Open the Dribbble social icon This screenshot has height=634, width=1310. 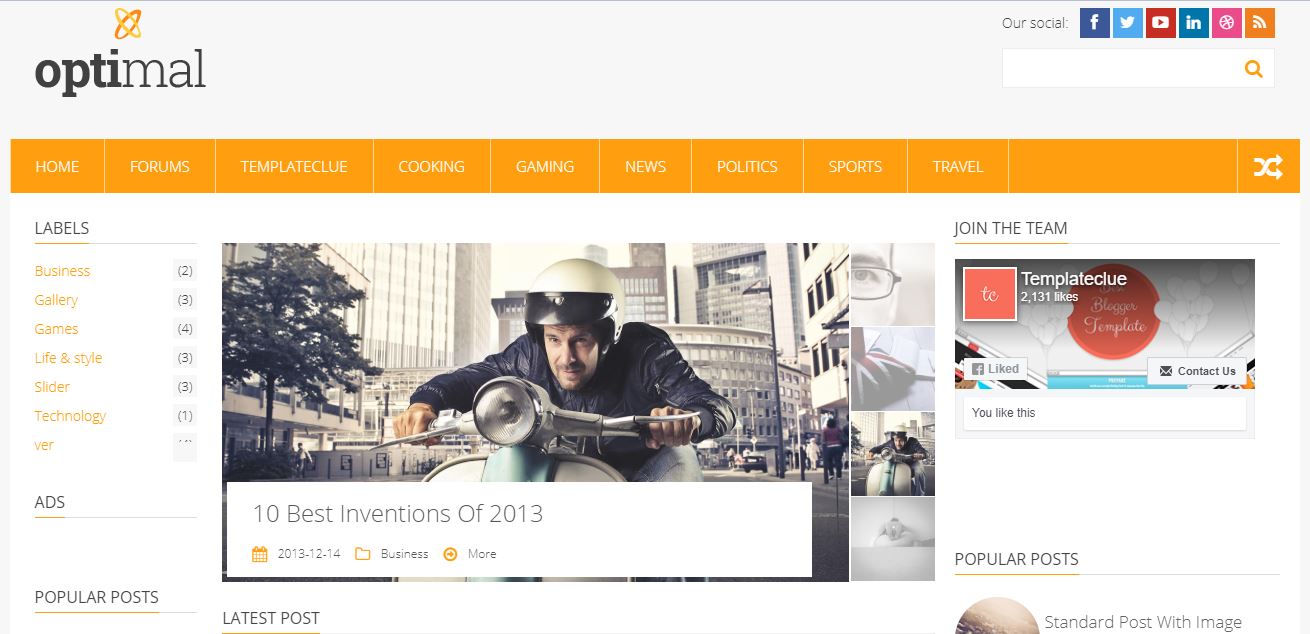pyautogui.click(x=1227, y=22)
